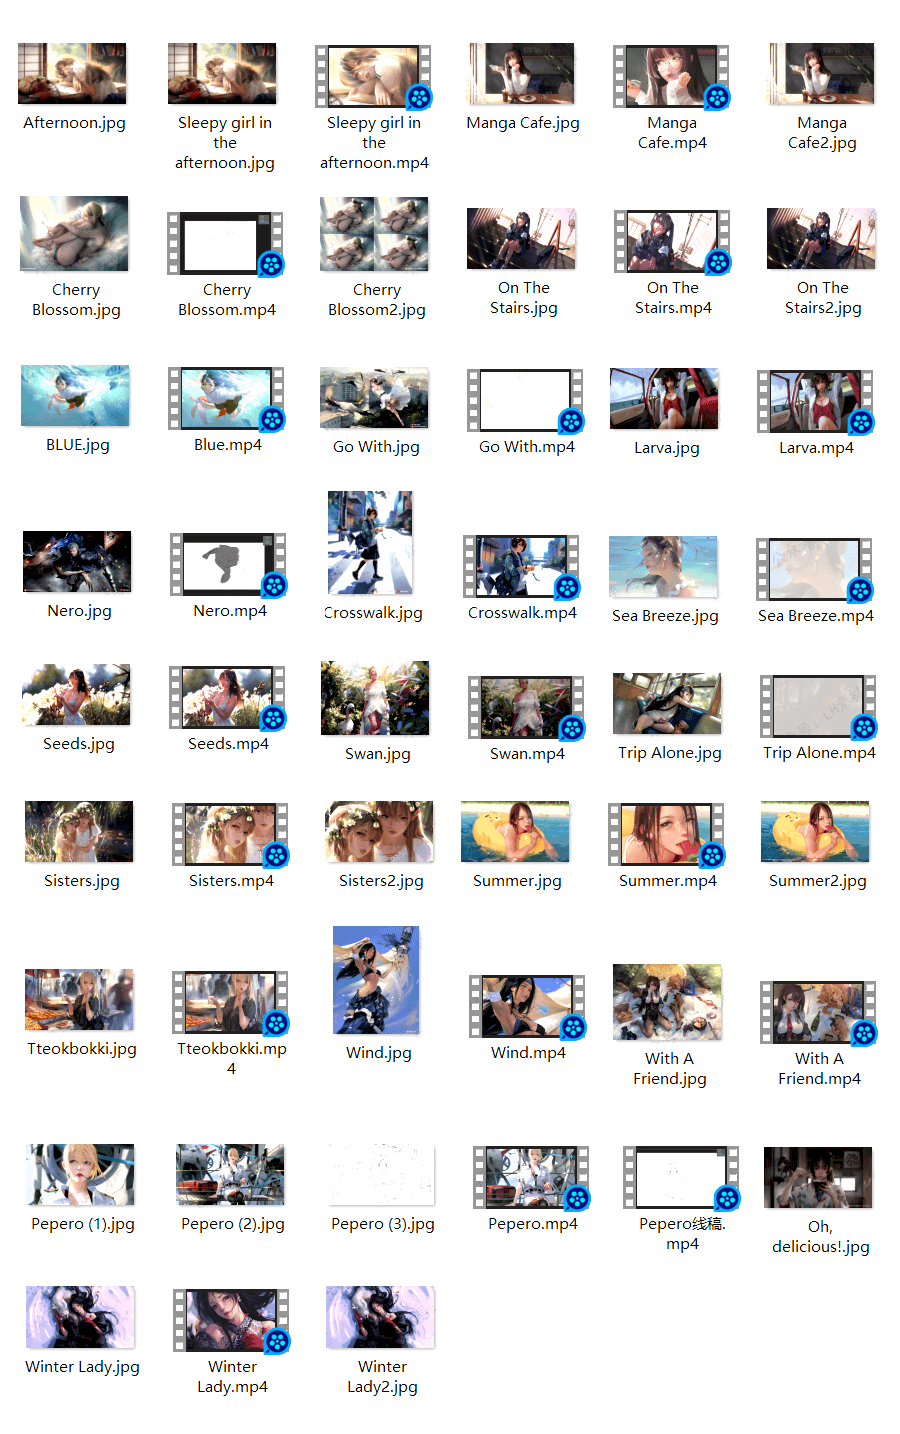Select the Wind.jpg portrait thumbnail

377,980
